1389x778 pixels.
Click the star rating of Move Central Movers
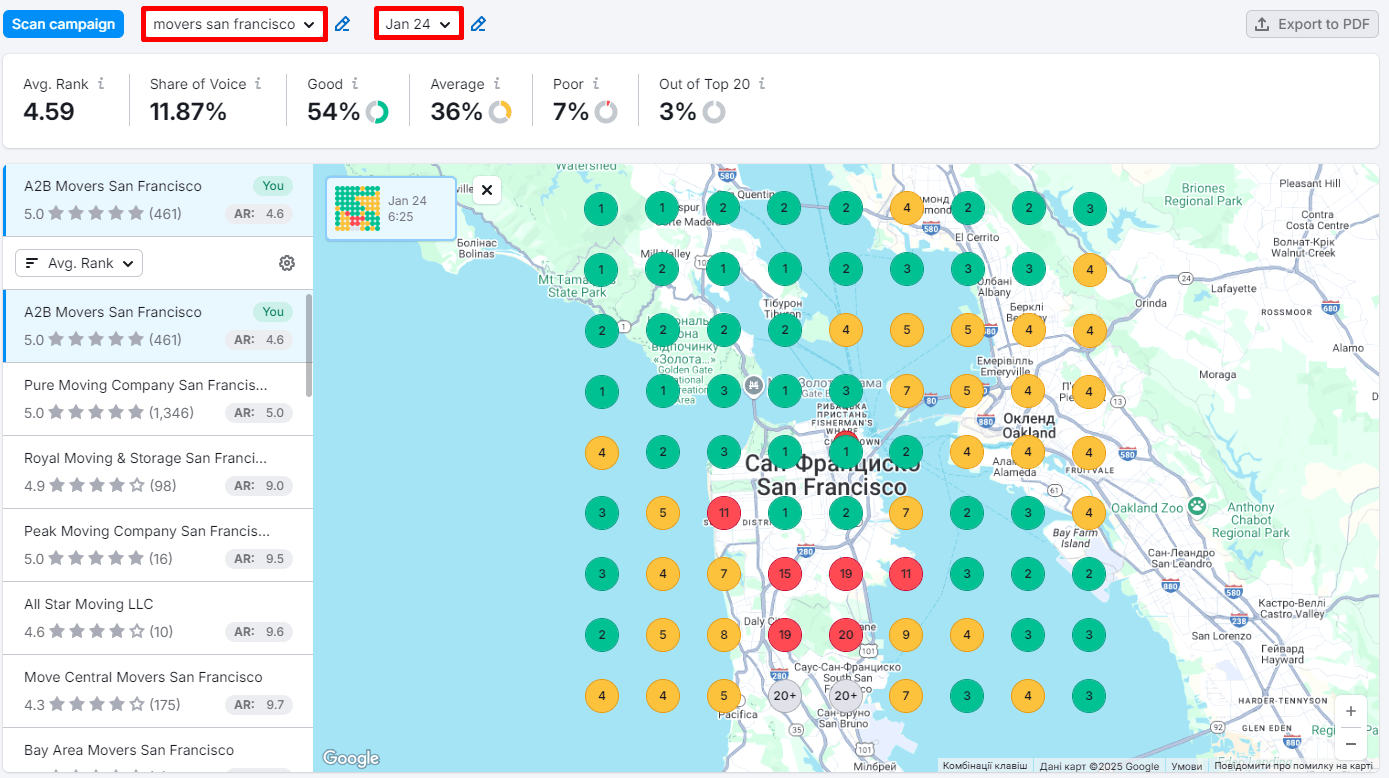click(97, 705)
